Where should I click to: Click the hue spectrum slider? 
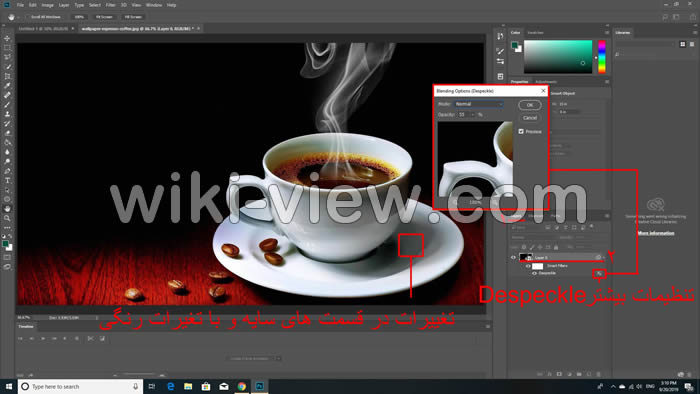click(x=602, y=56)
